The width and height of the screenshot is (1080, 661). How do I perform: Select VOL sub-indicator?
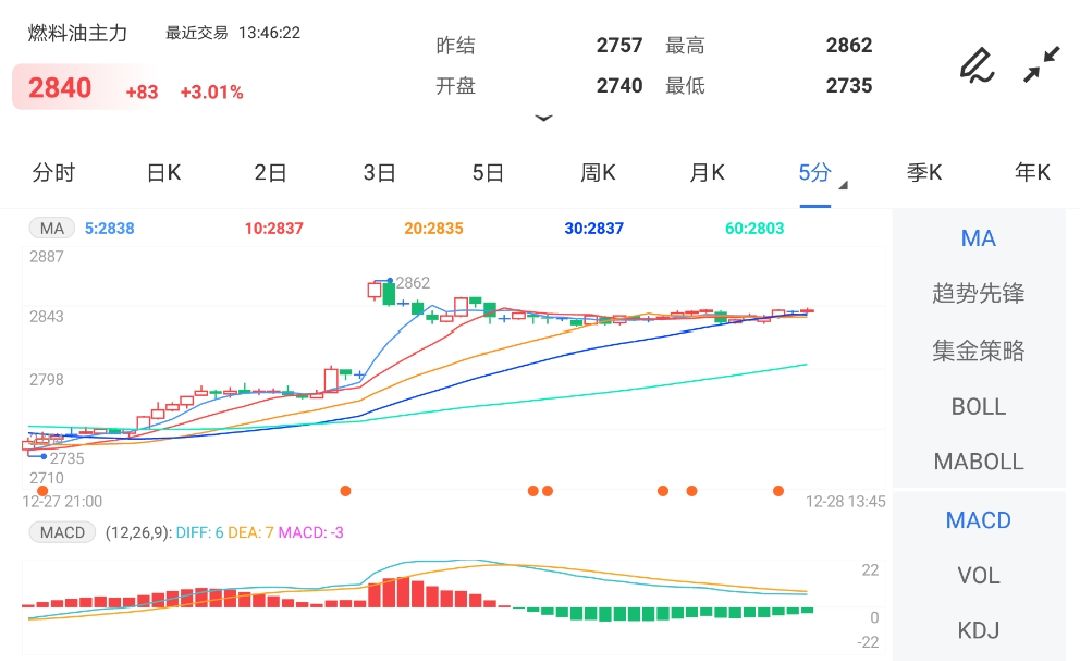click(x=978, y=575)
